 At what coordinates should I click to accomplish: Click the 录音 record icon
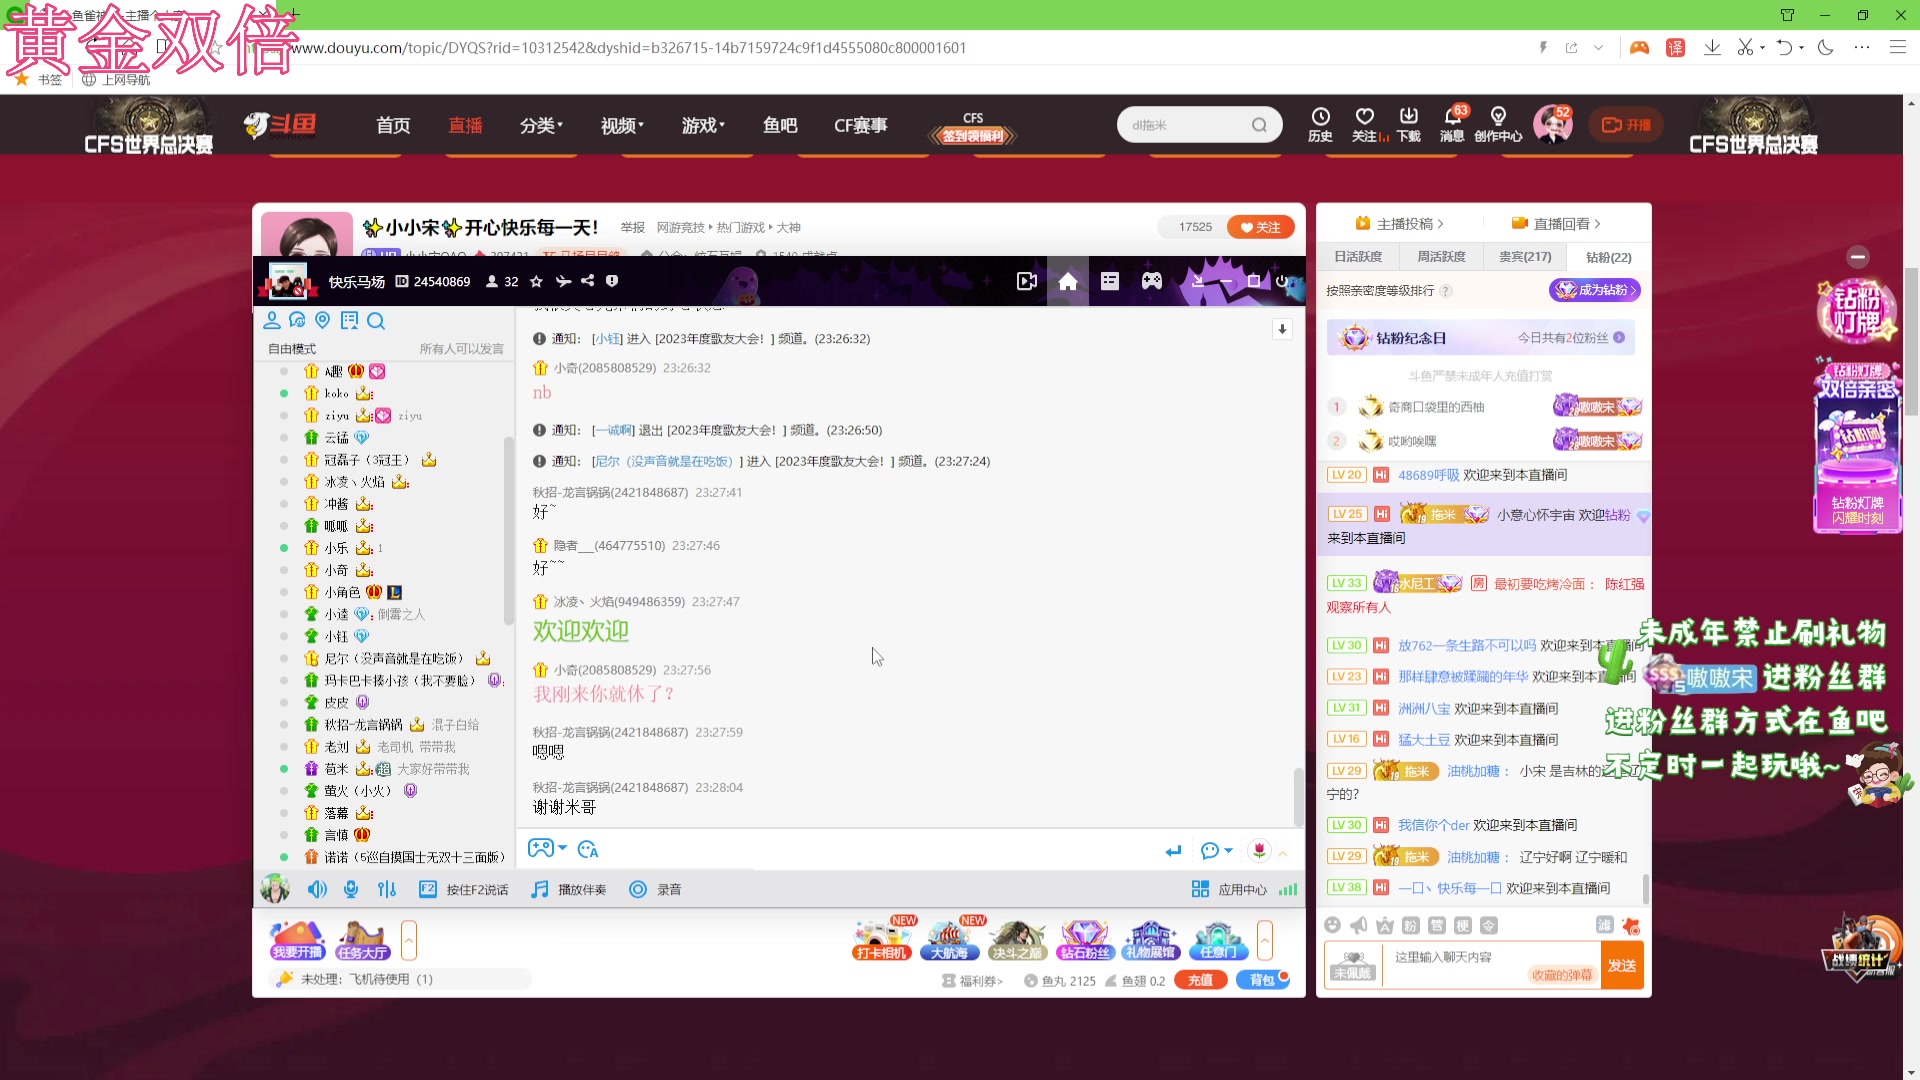[638, 889]
